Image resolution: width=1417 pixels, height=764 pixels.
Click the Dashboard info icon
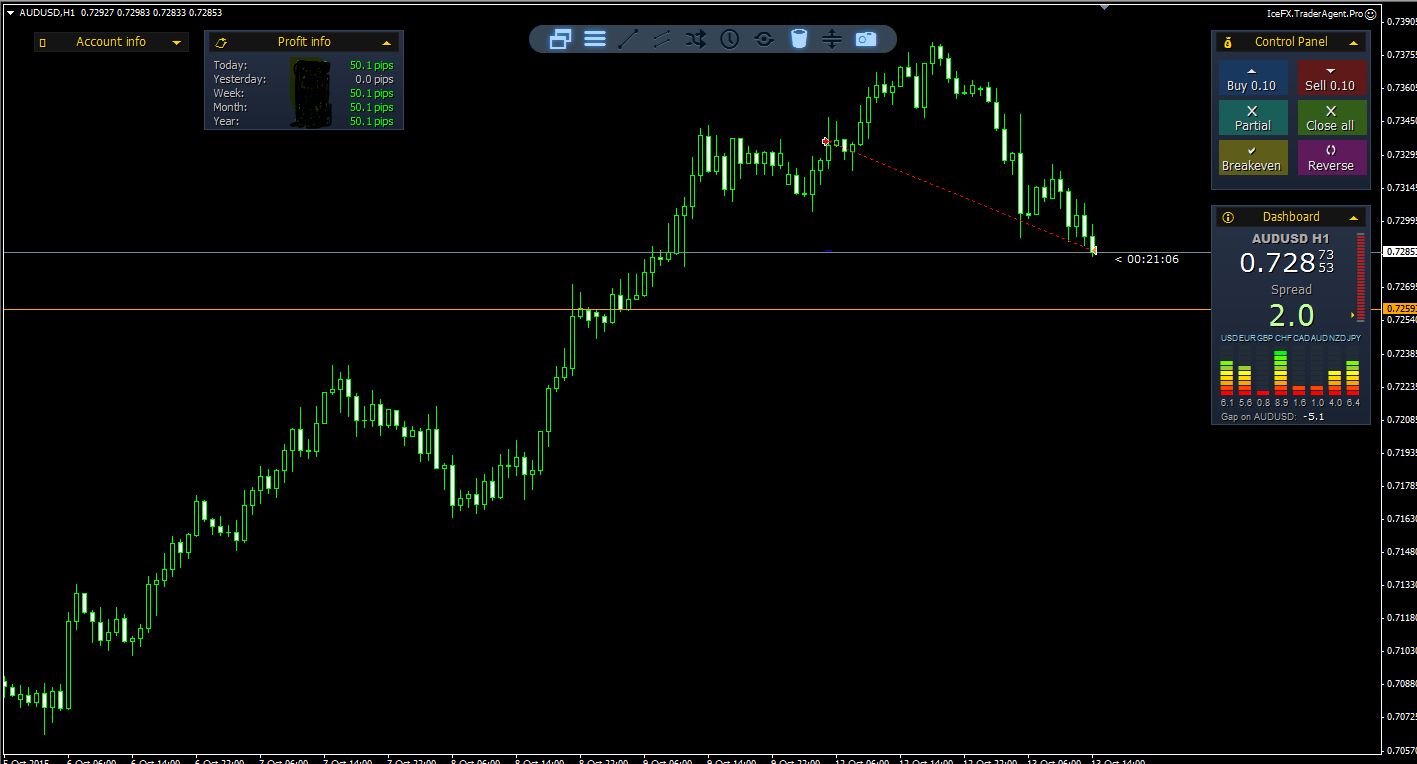tap(1228, 217)
